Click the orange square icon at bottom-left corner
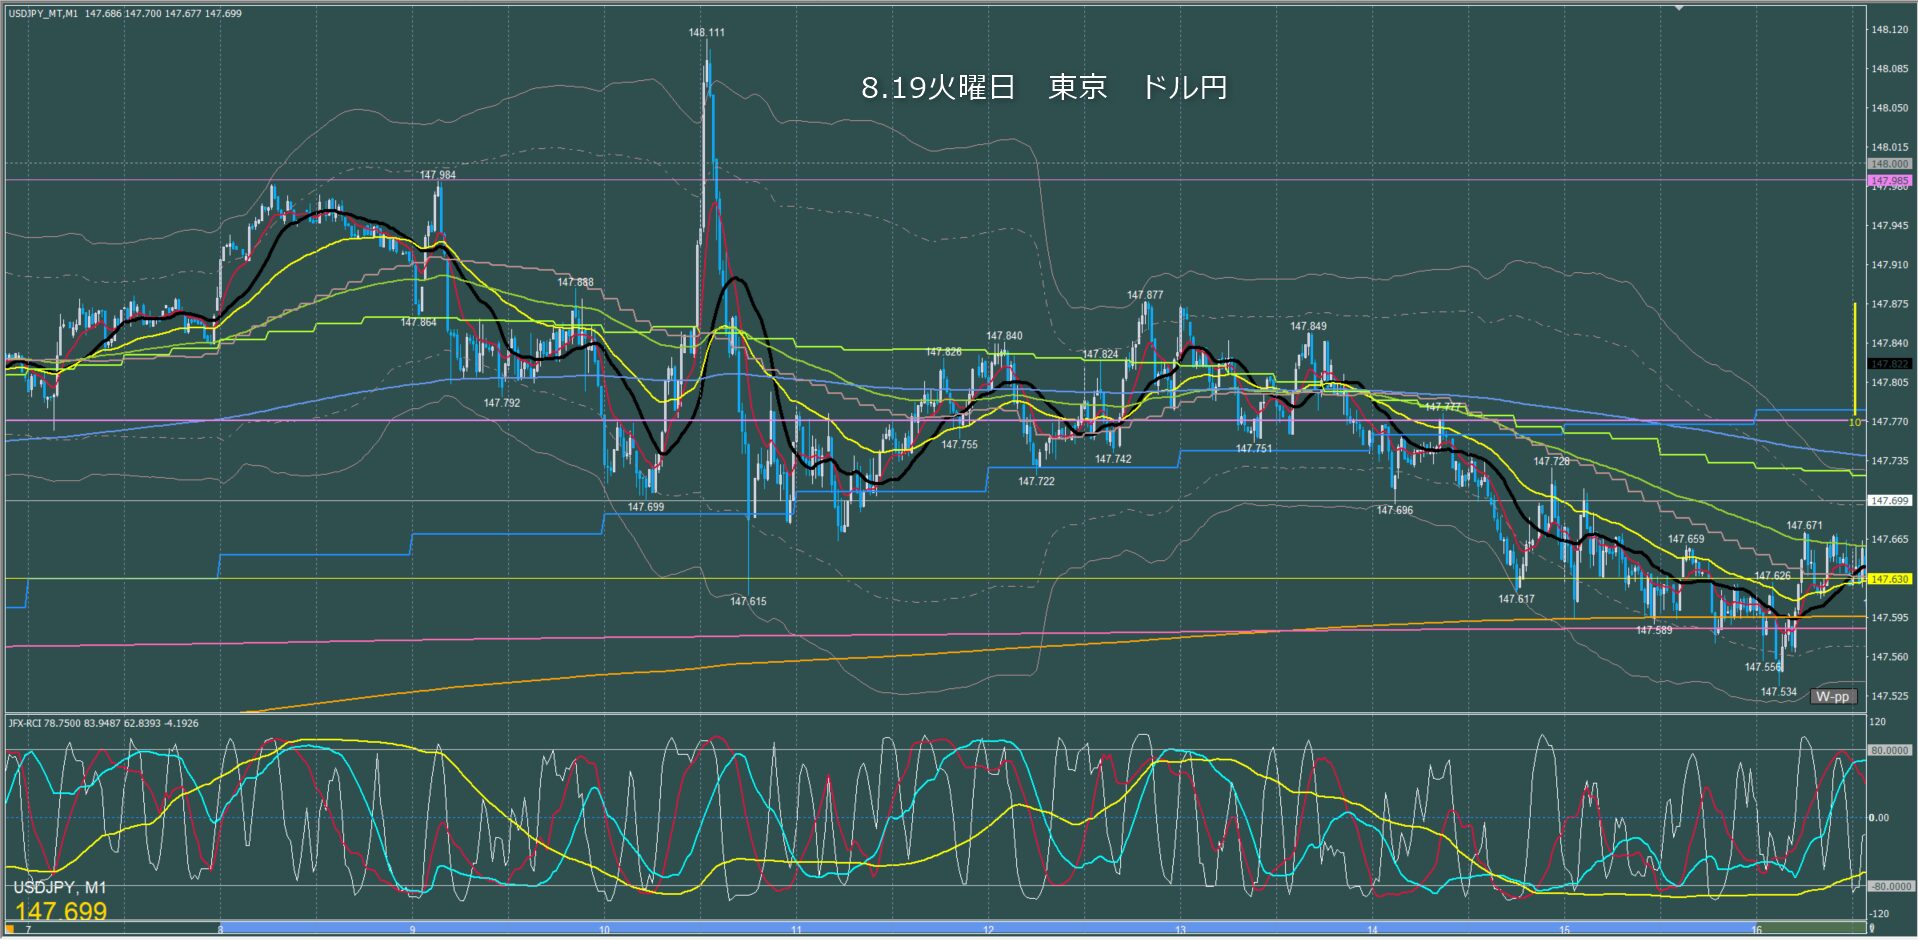 click(x=10, y=930)
